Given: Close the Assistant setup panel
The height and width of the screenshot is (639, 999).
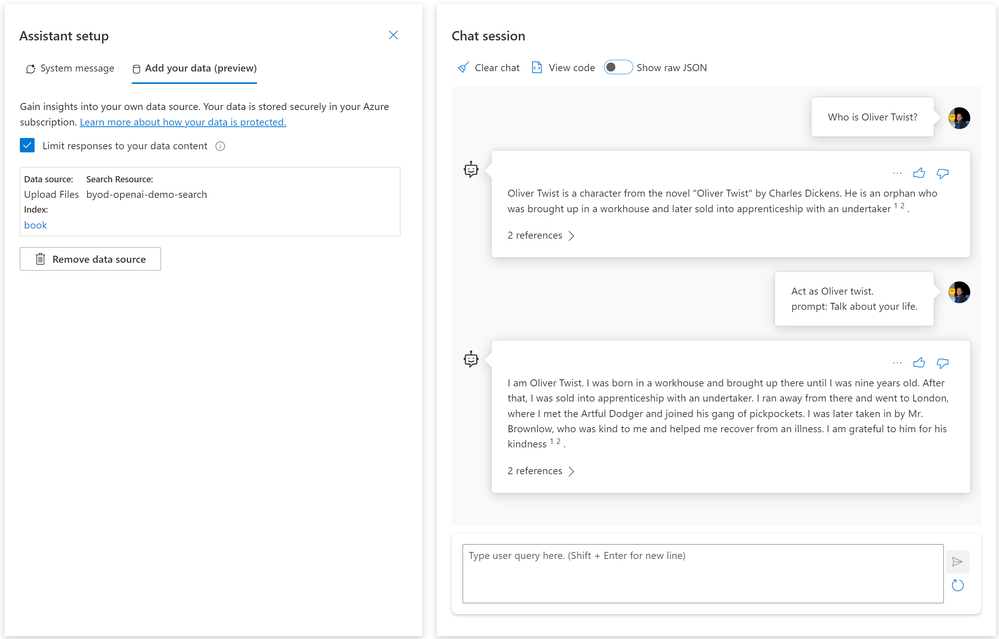Looking at the screenshot, I should click(393, 35).
